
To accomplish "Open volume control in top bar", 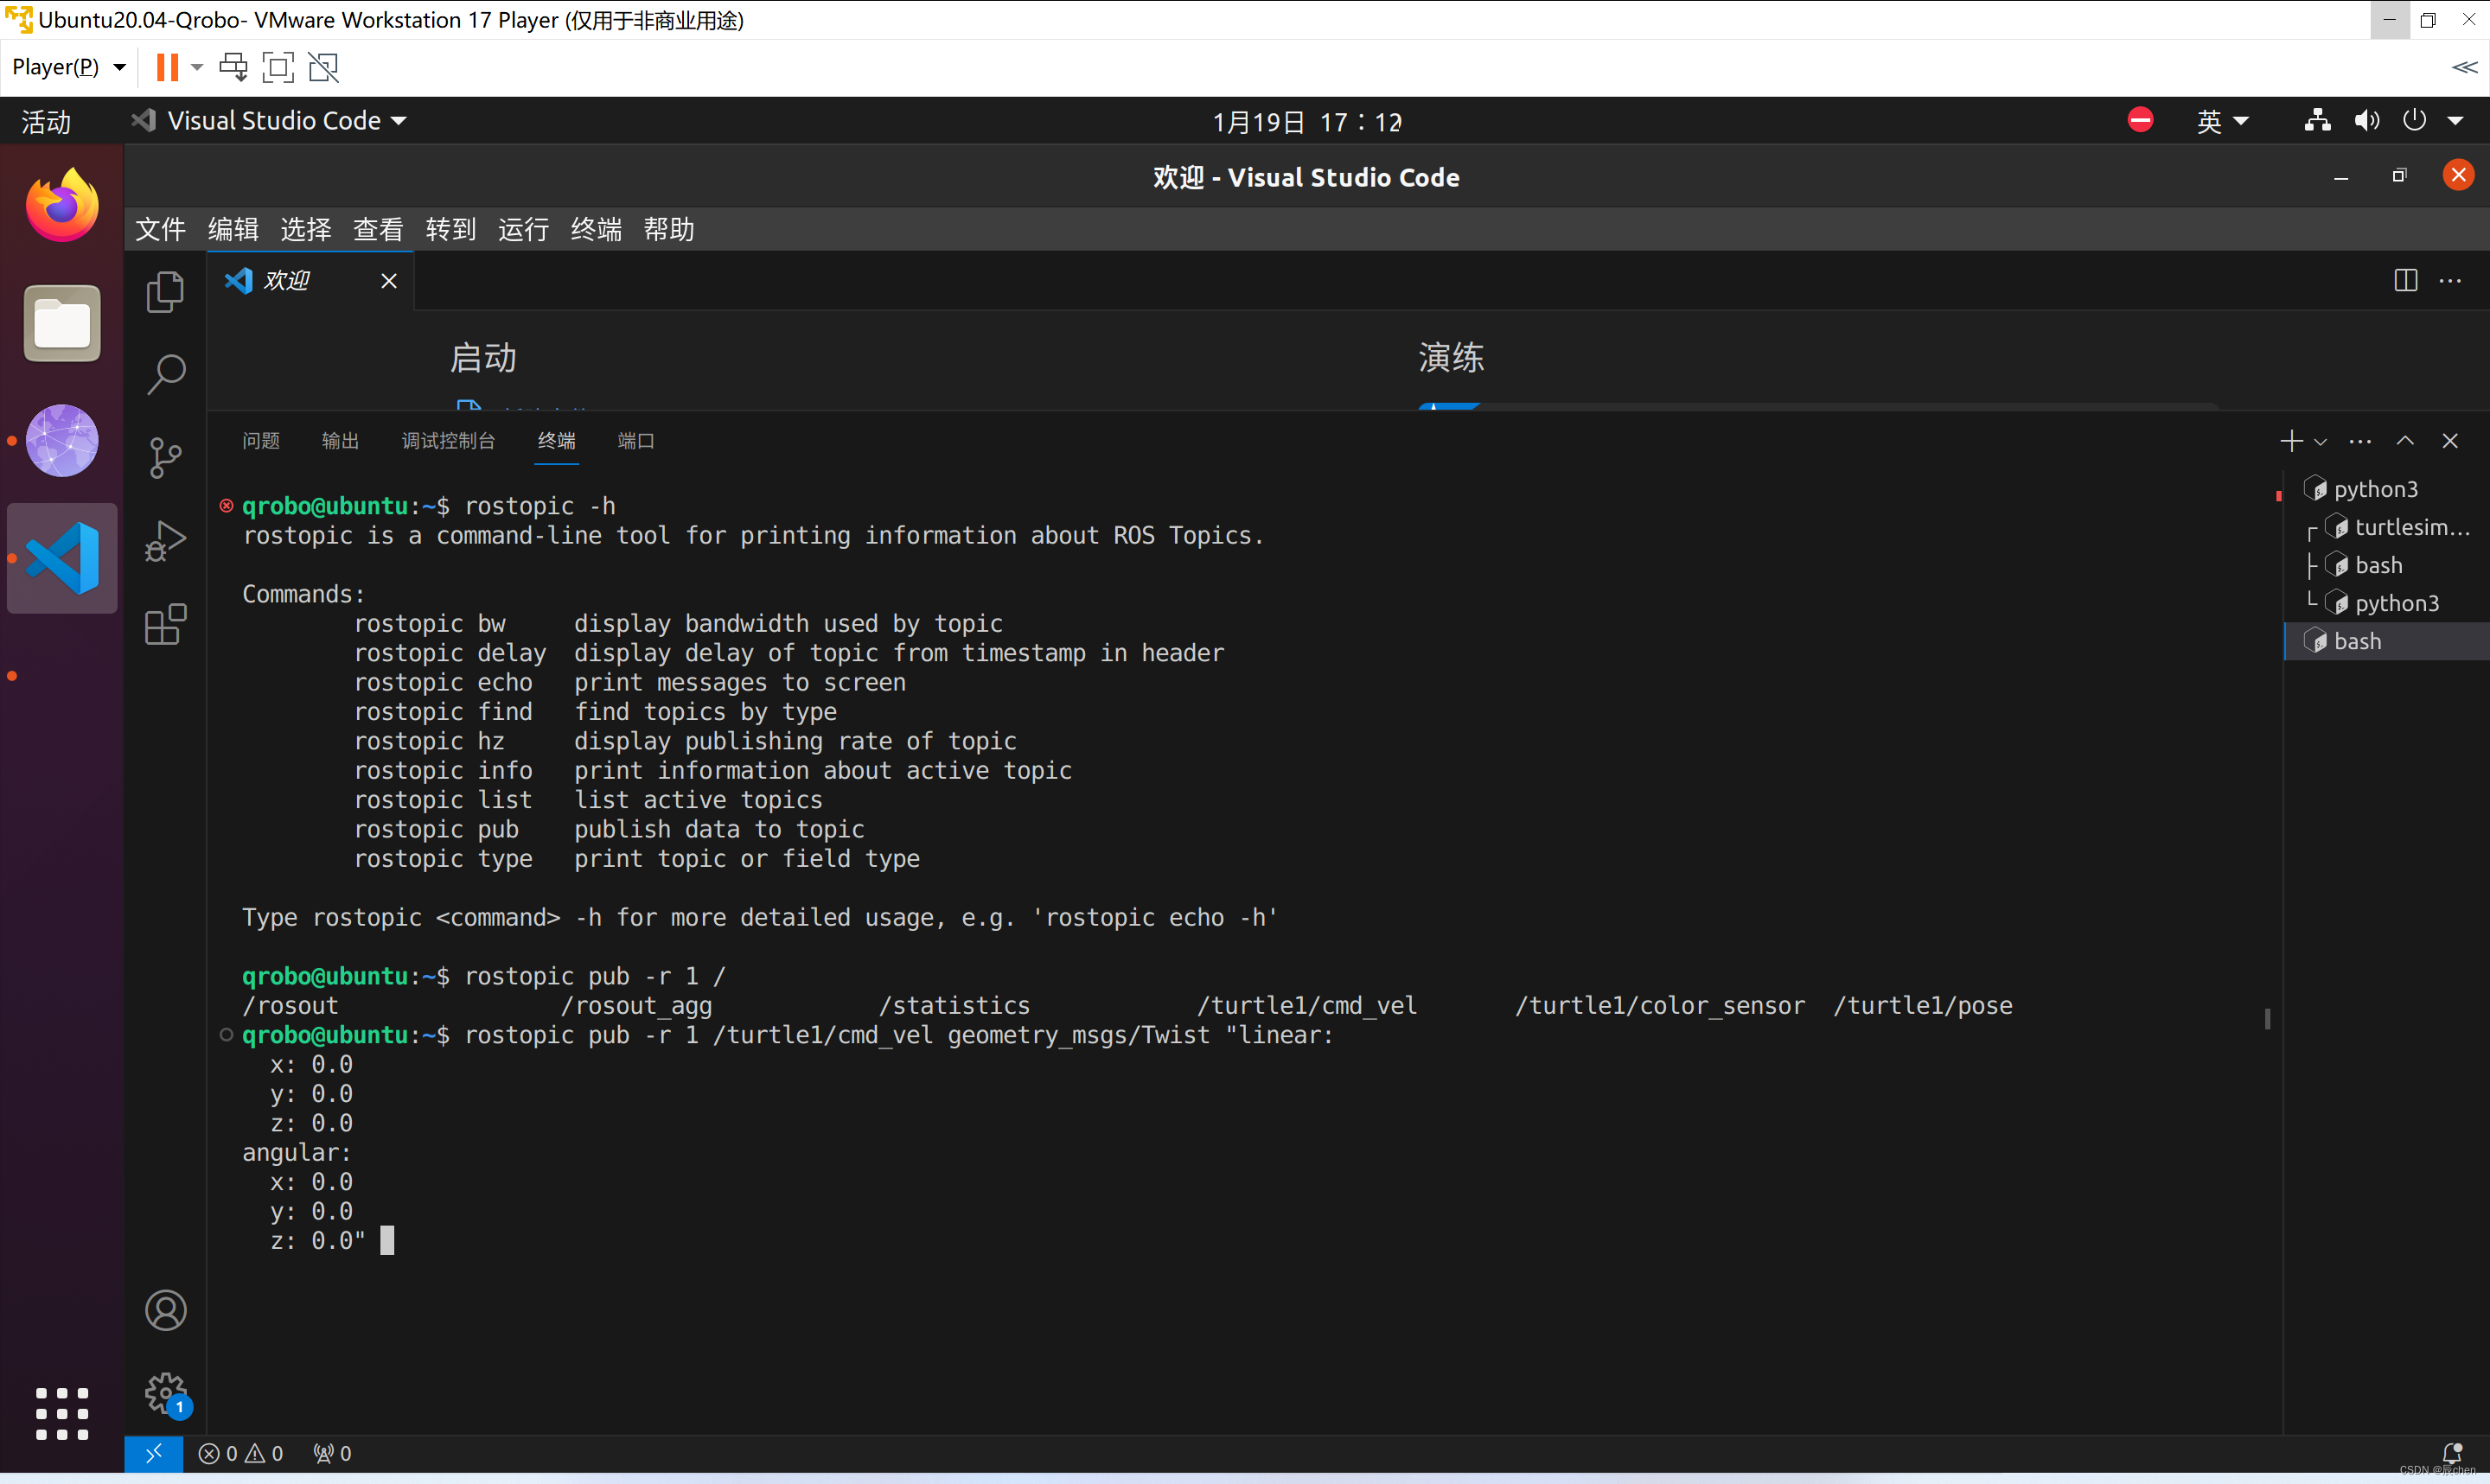I will 2366,121.
